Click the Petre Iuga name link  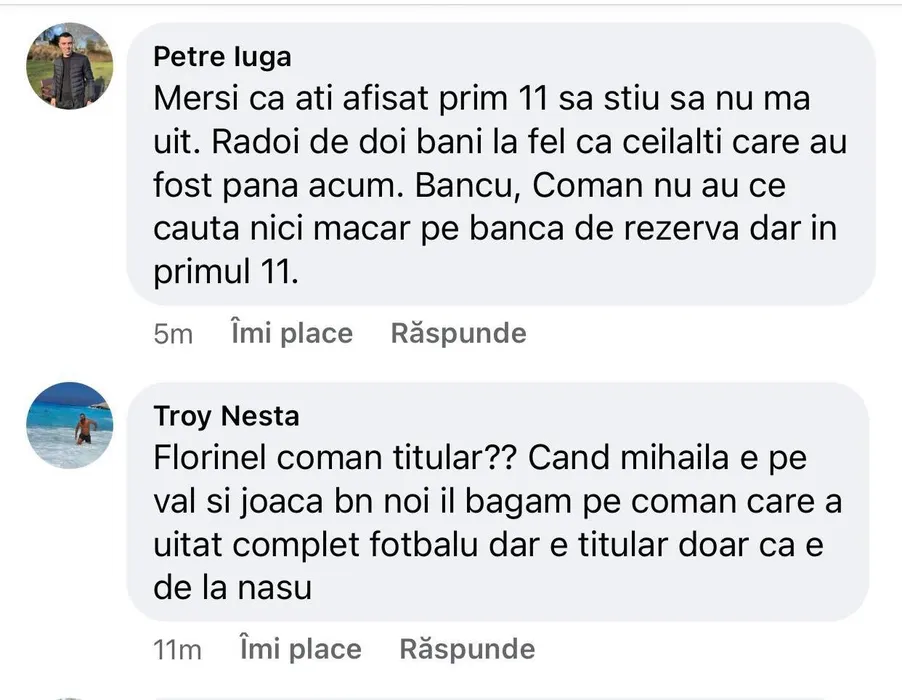click(x=222, y=57)
